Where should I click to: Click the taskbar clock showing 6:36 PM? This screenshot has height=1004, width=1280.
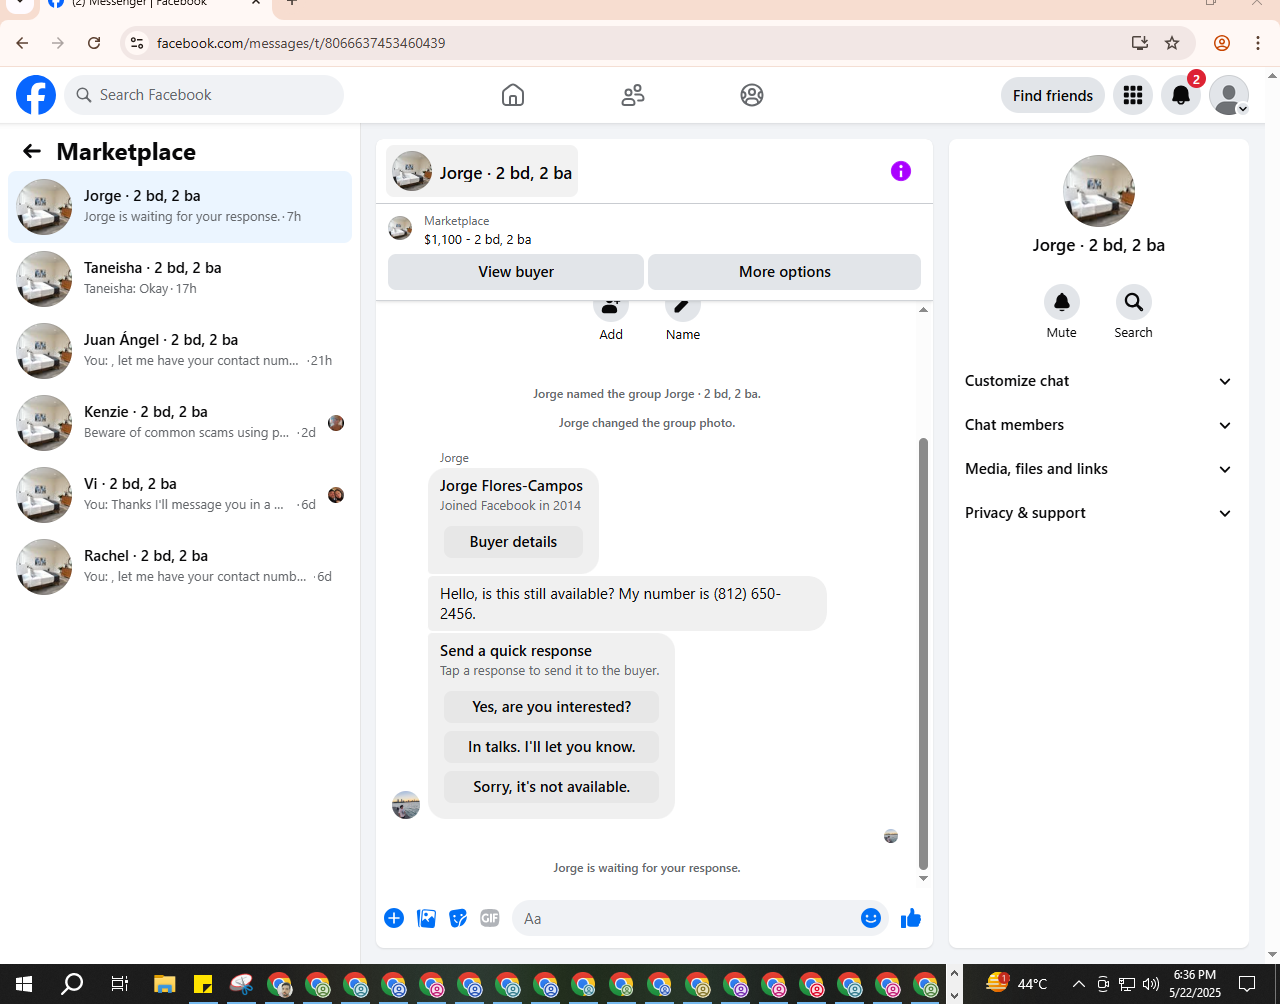coord(1195,984)
